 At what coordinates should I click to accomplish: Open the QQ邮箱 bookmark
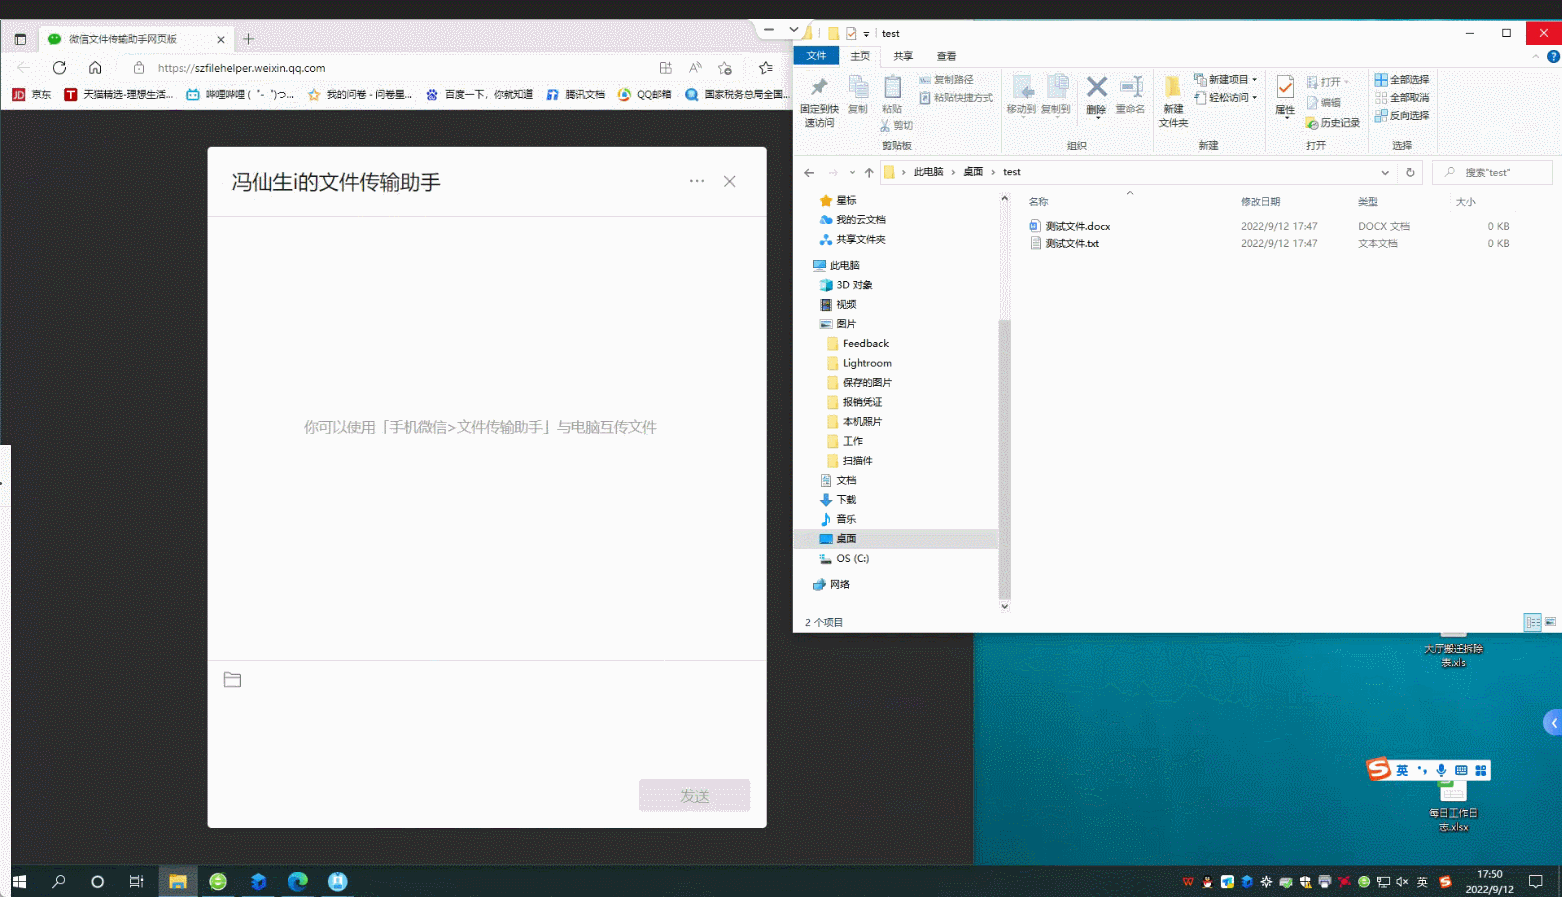644,94
